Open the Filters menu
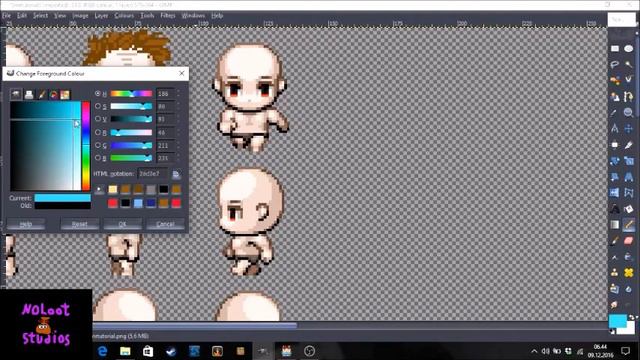Image resolution: width=640 pixels, height=360 pixels. [167, 16]
